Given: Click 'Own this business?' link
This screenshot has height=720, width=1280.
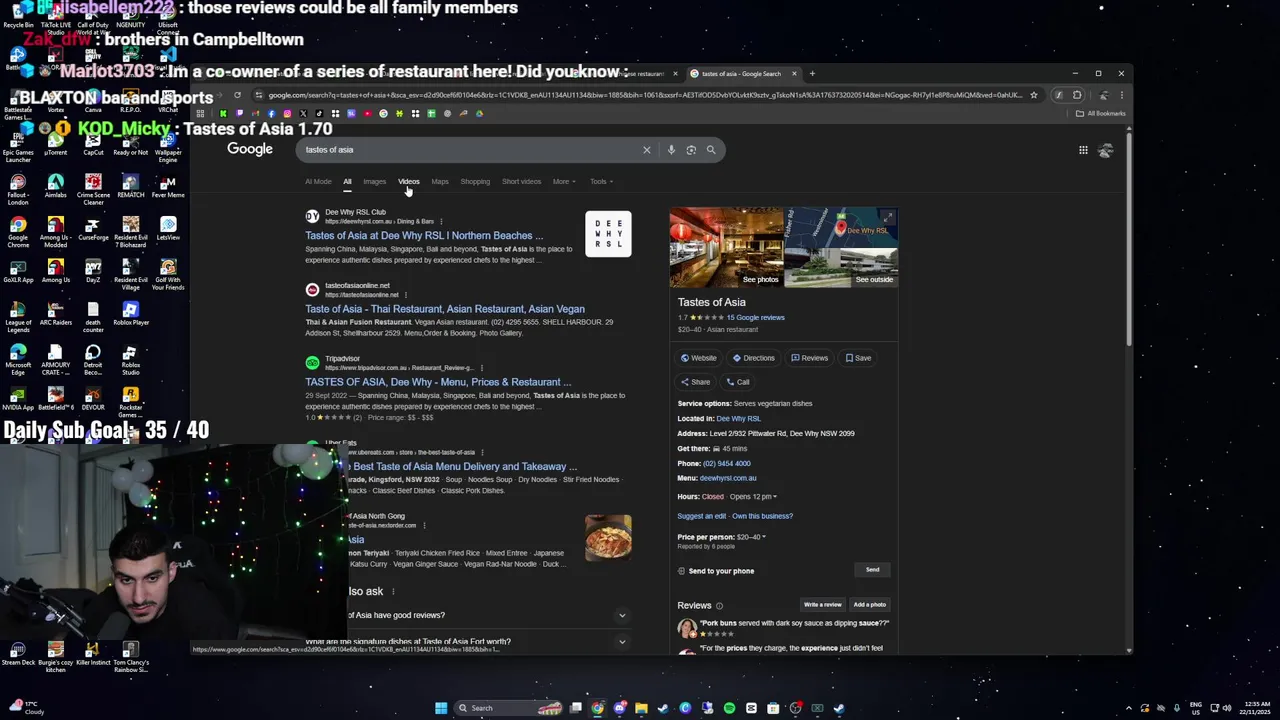Looking at the screenshot, I should coord(762,516).
